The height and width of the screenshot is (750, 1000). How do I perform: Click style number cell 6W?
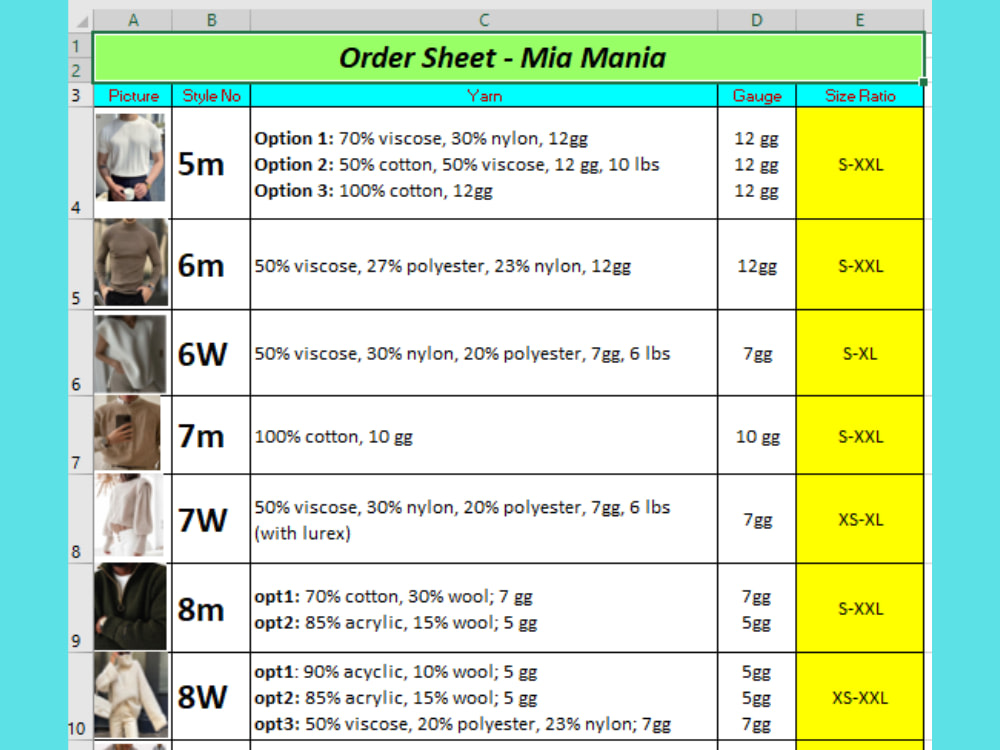[x=211, y=353]
